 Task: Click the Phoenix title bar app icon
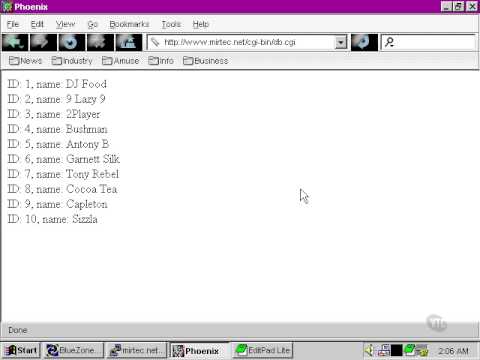click(x=7, y=7)
